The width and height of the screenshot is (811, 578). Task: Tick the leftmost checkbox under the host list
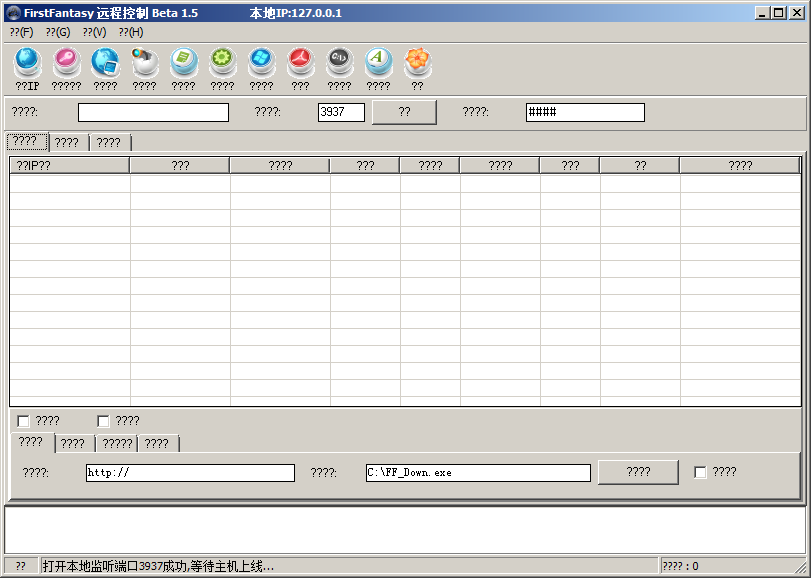tap(23, 421)
